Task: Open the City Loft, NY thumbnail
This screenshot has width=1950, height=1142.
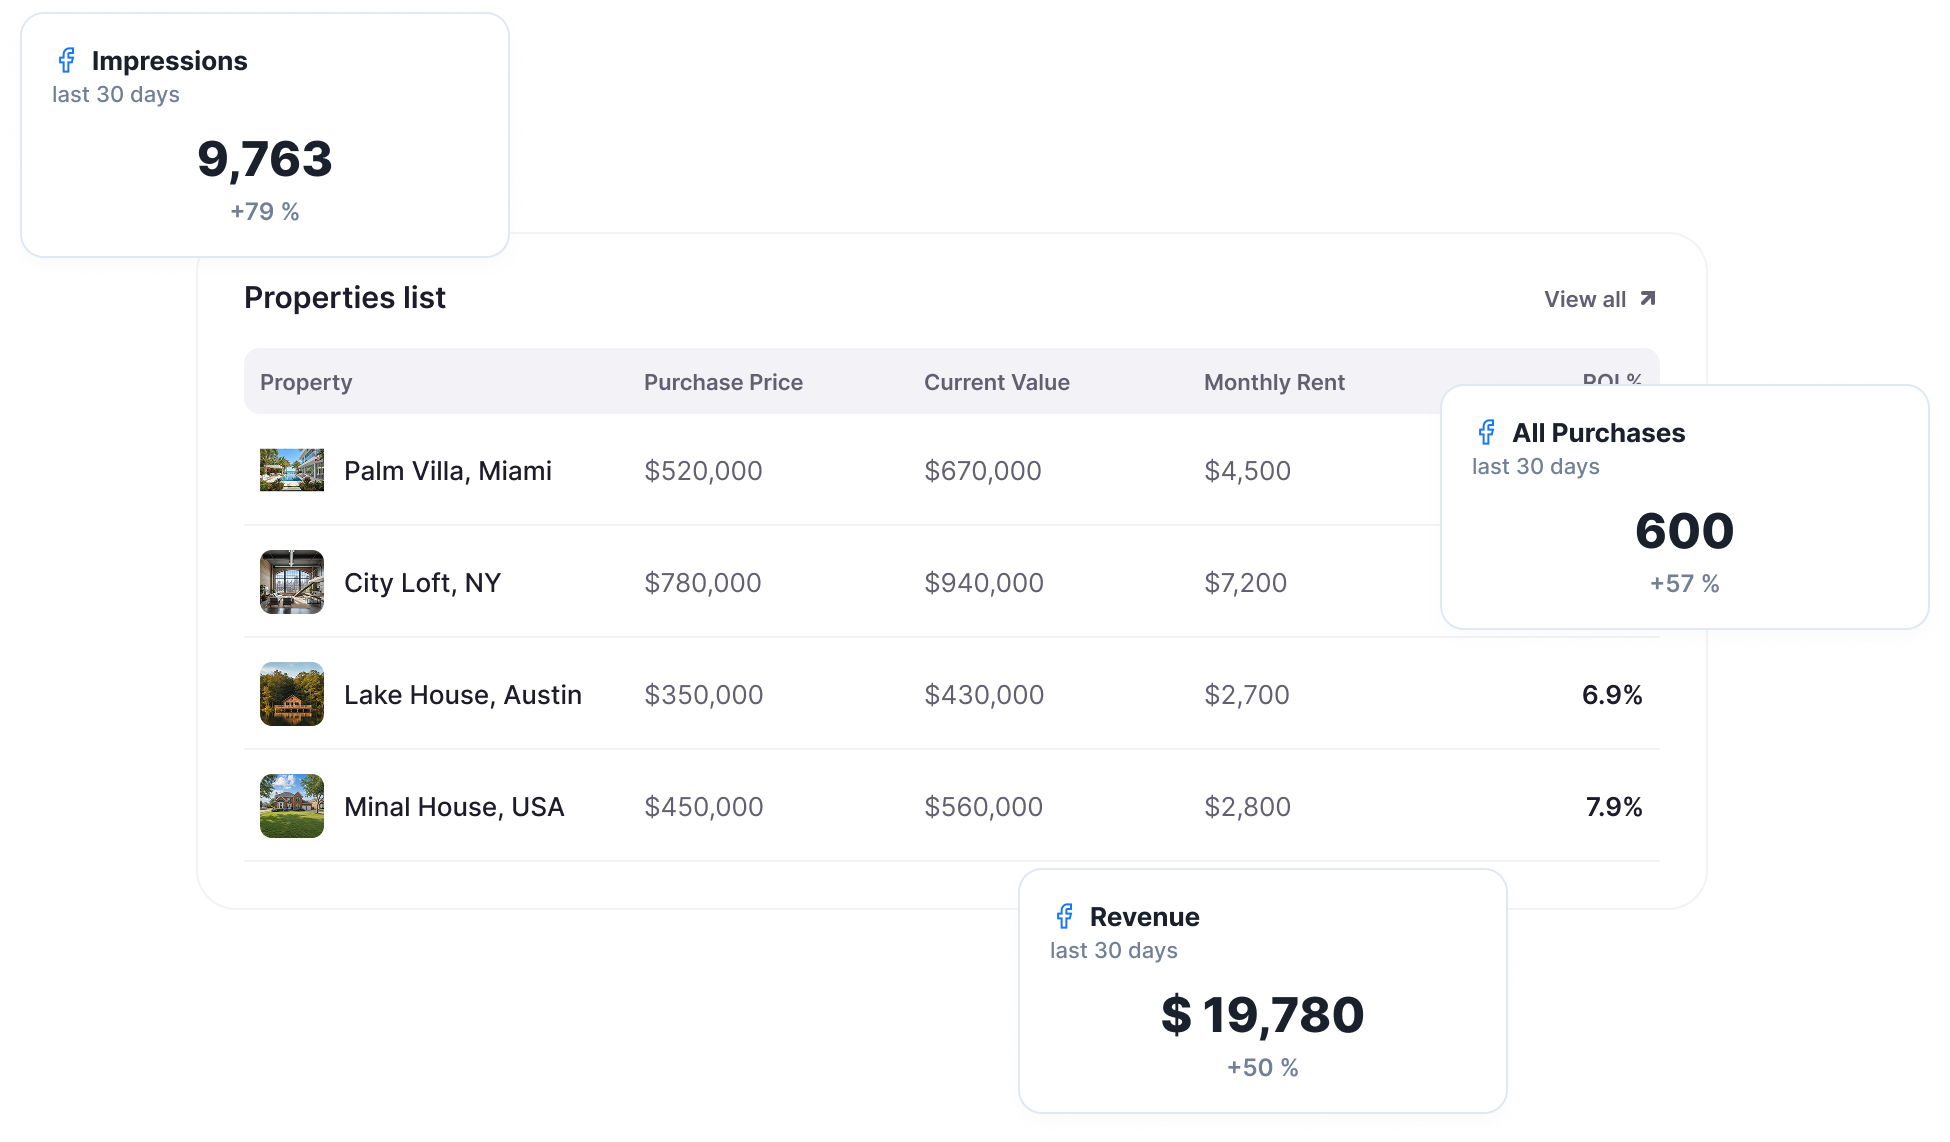Action: click(x=292, y=582)
